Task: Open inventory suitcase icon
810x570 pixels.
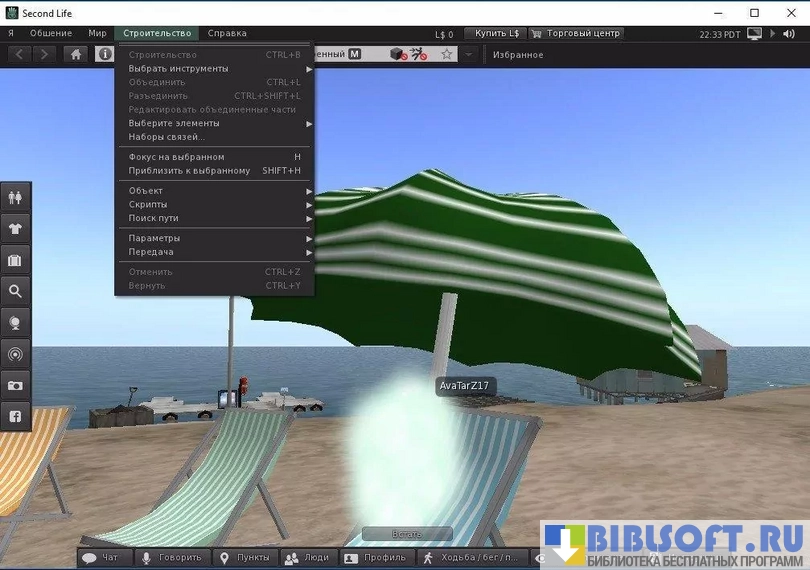Action: 15,260
